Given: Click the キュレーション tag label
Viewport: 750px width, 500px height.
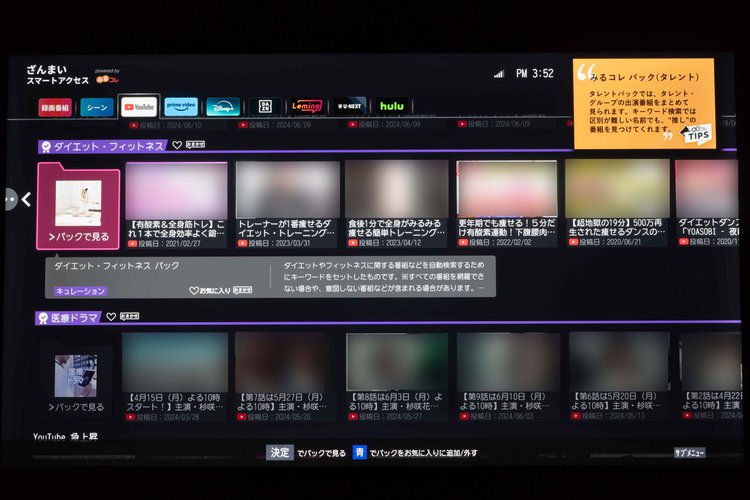Looking at the screenshot, I should tap(80, 291).
